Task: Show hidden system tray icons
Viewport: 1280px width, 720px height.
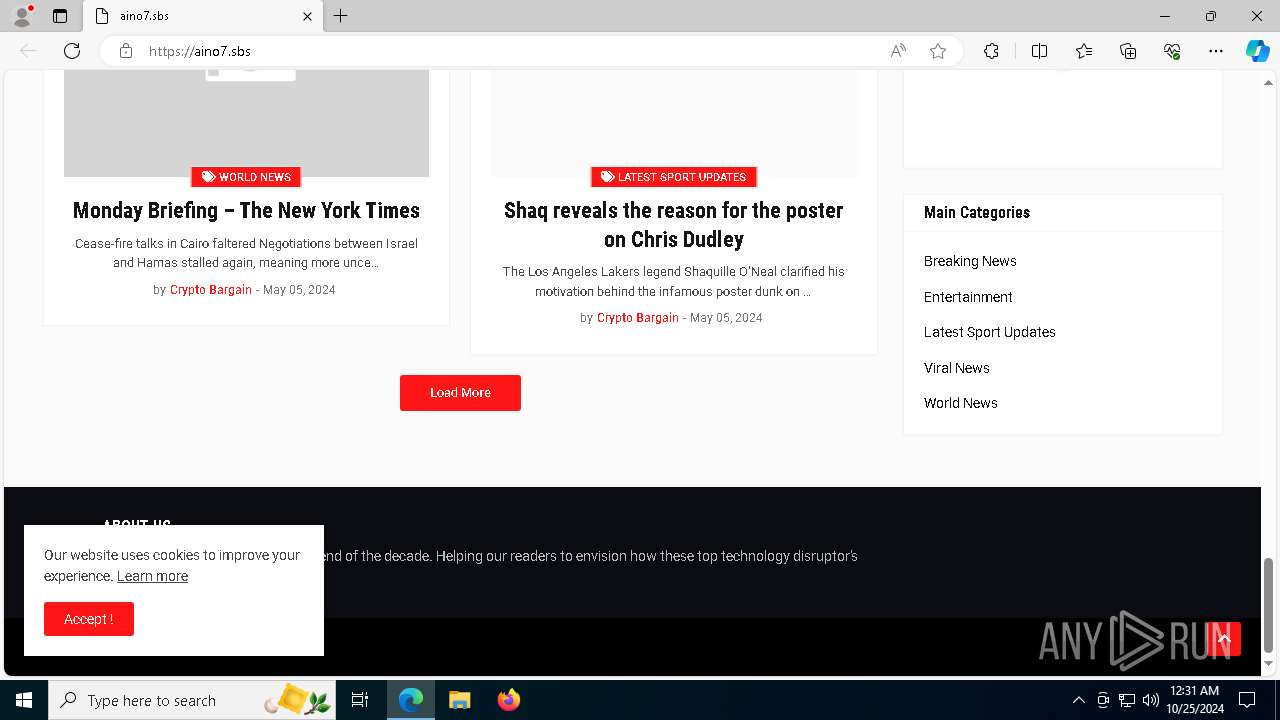Action: tap(1078, 700)
